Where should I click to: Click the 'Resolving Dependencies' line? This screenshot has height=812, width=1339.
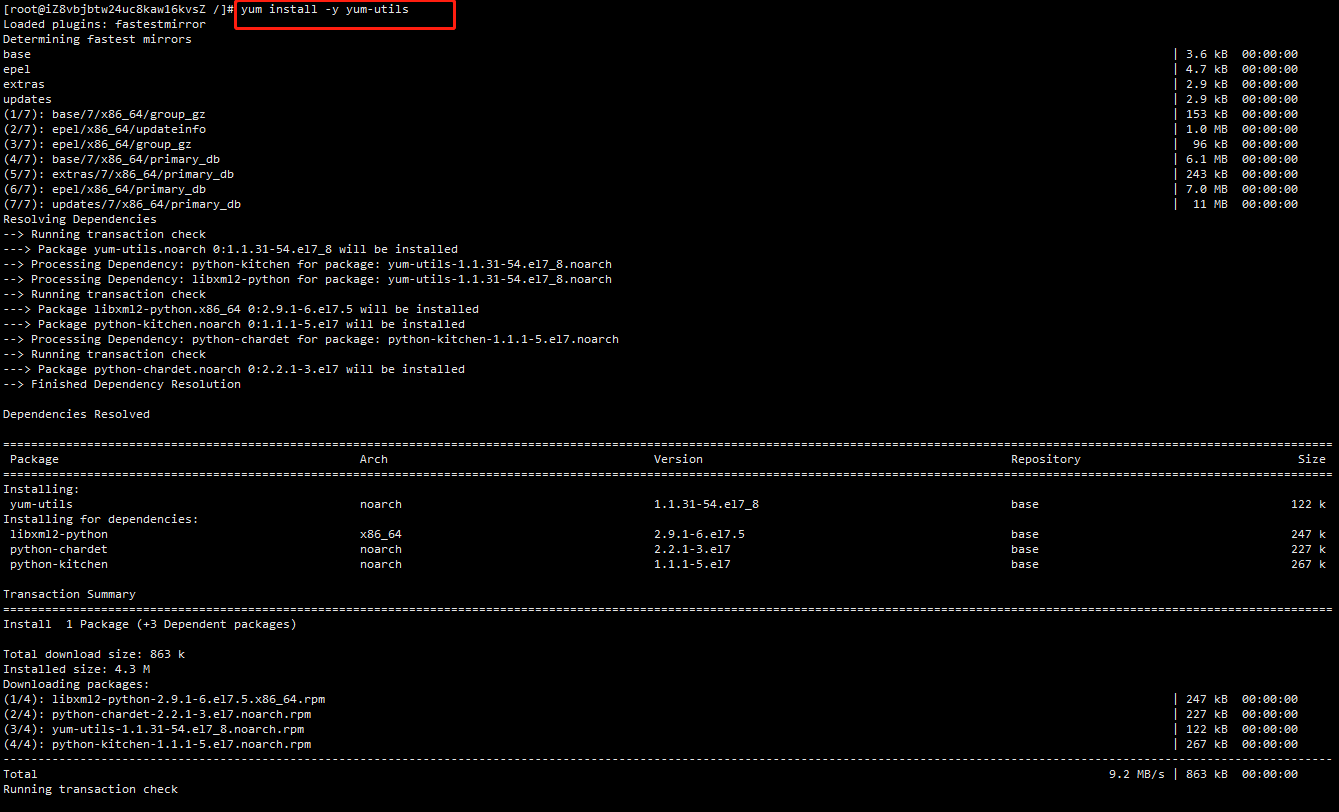pyautogui.click(x=80, y=219)
